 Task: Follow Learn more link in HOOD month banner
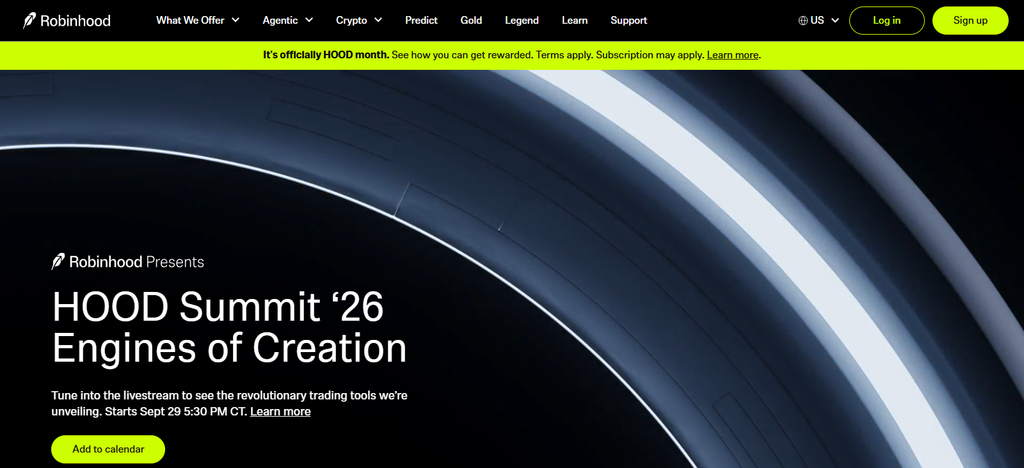[733, 55]
